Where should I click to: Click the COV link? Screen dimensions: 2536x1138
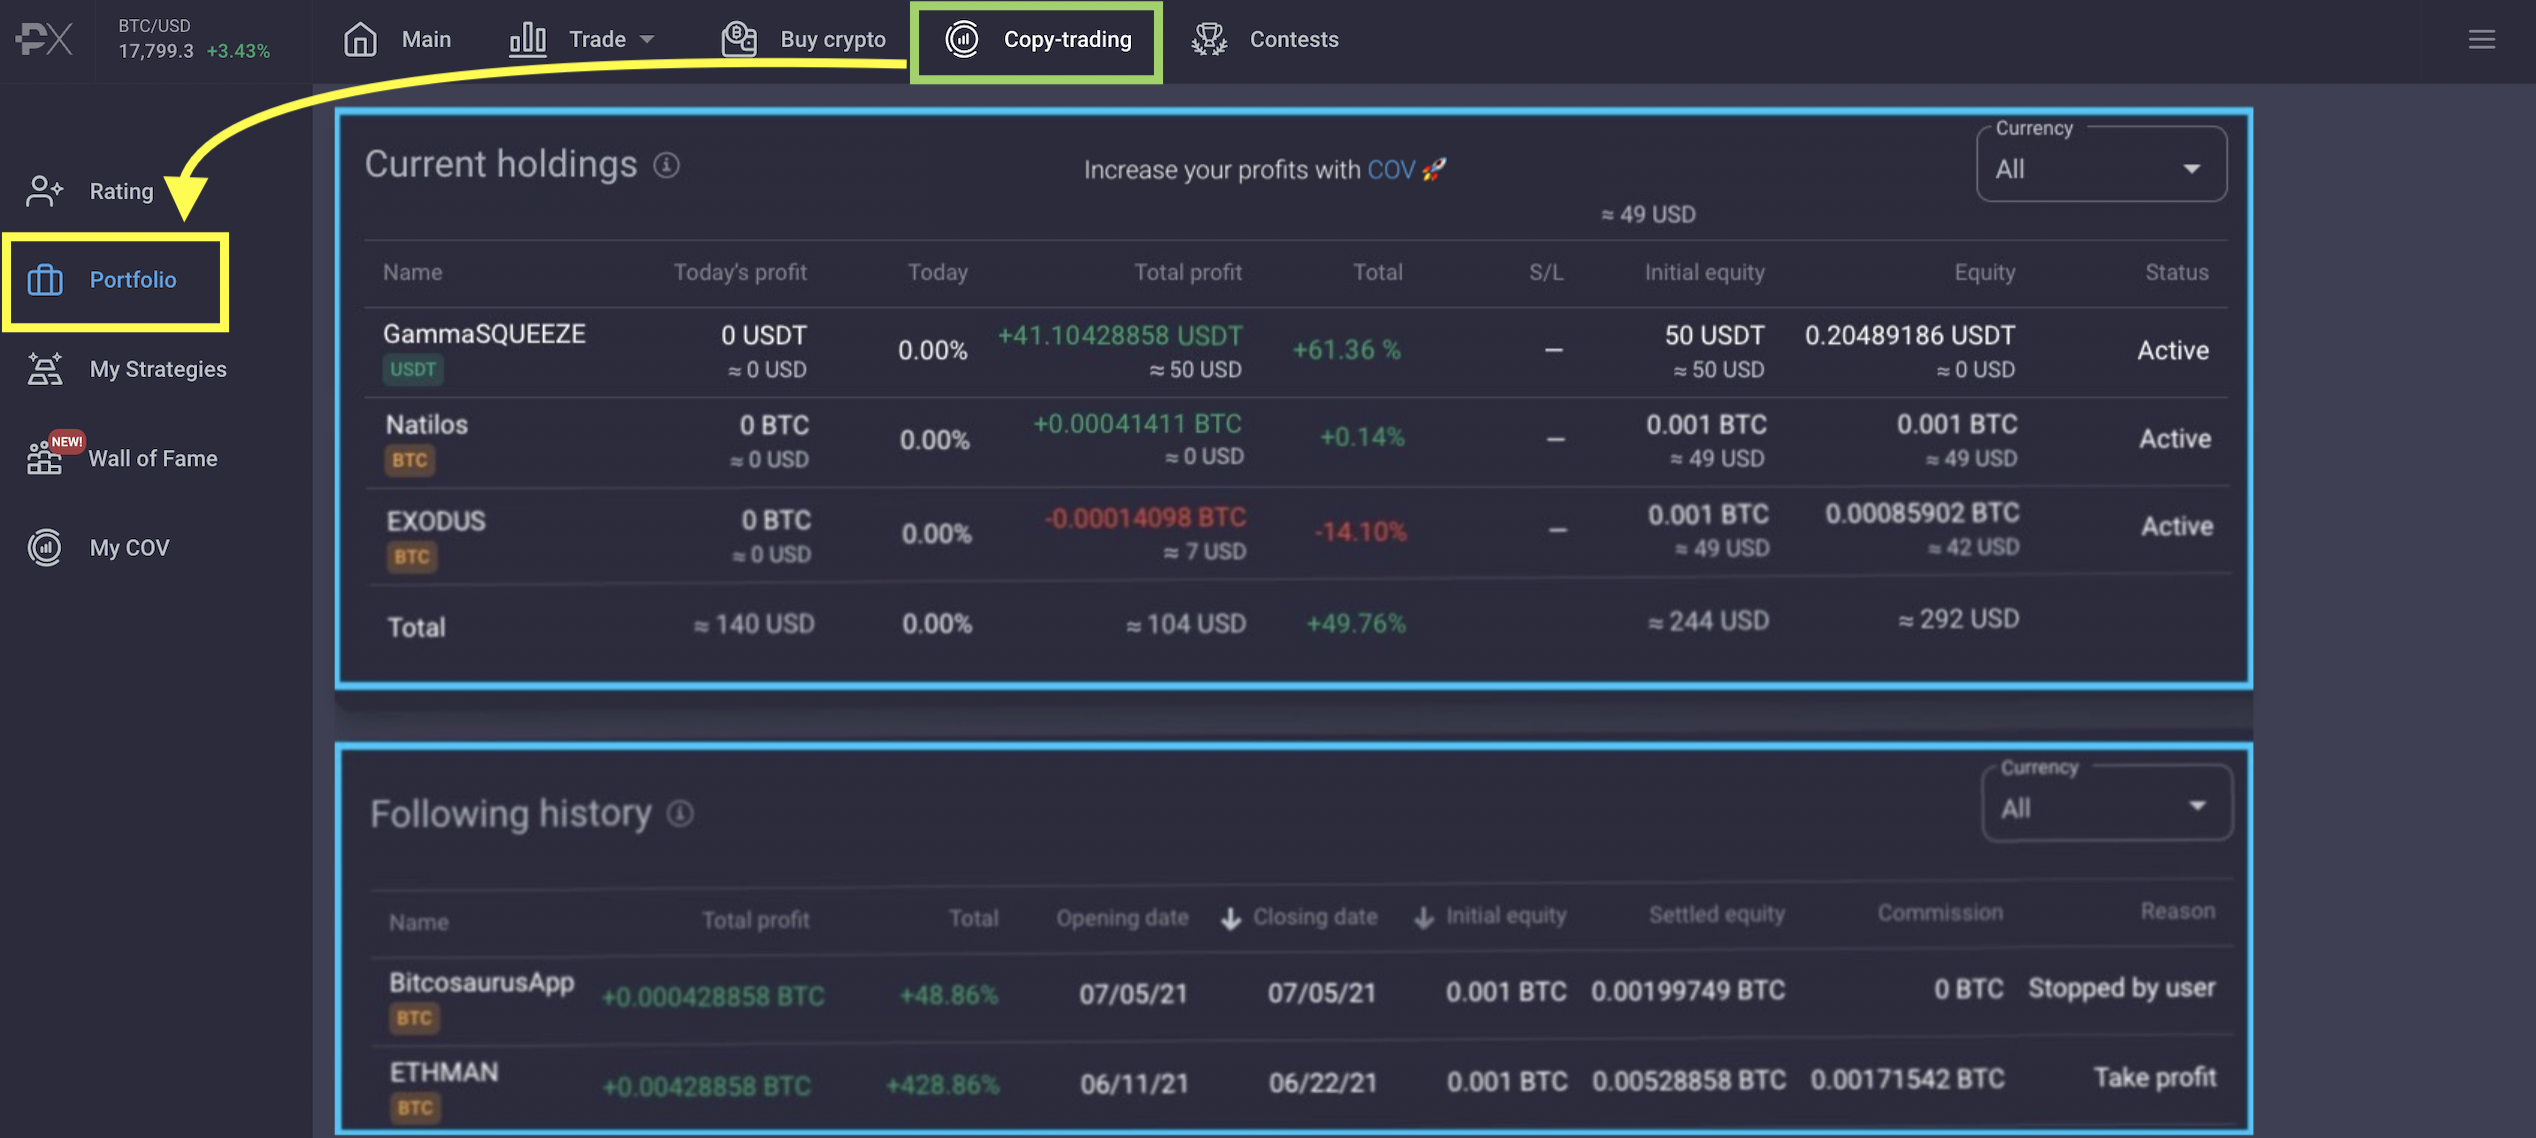1390,170
